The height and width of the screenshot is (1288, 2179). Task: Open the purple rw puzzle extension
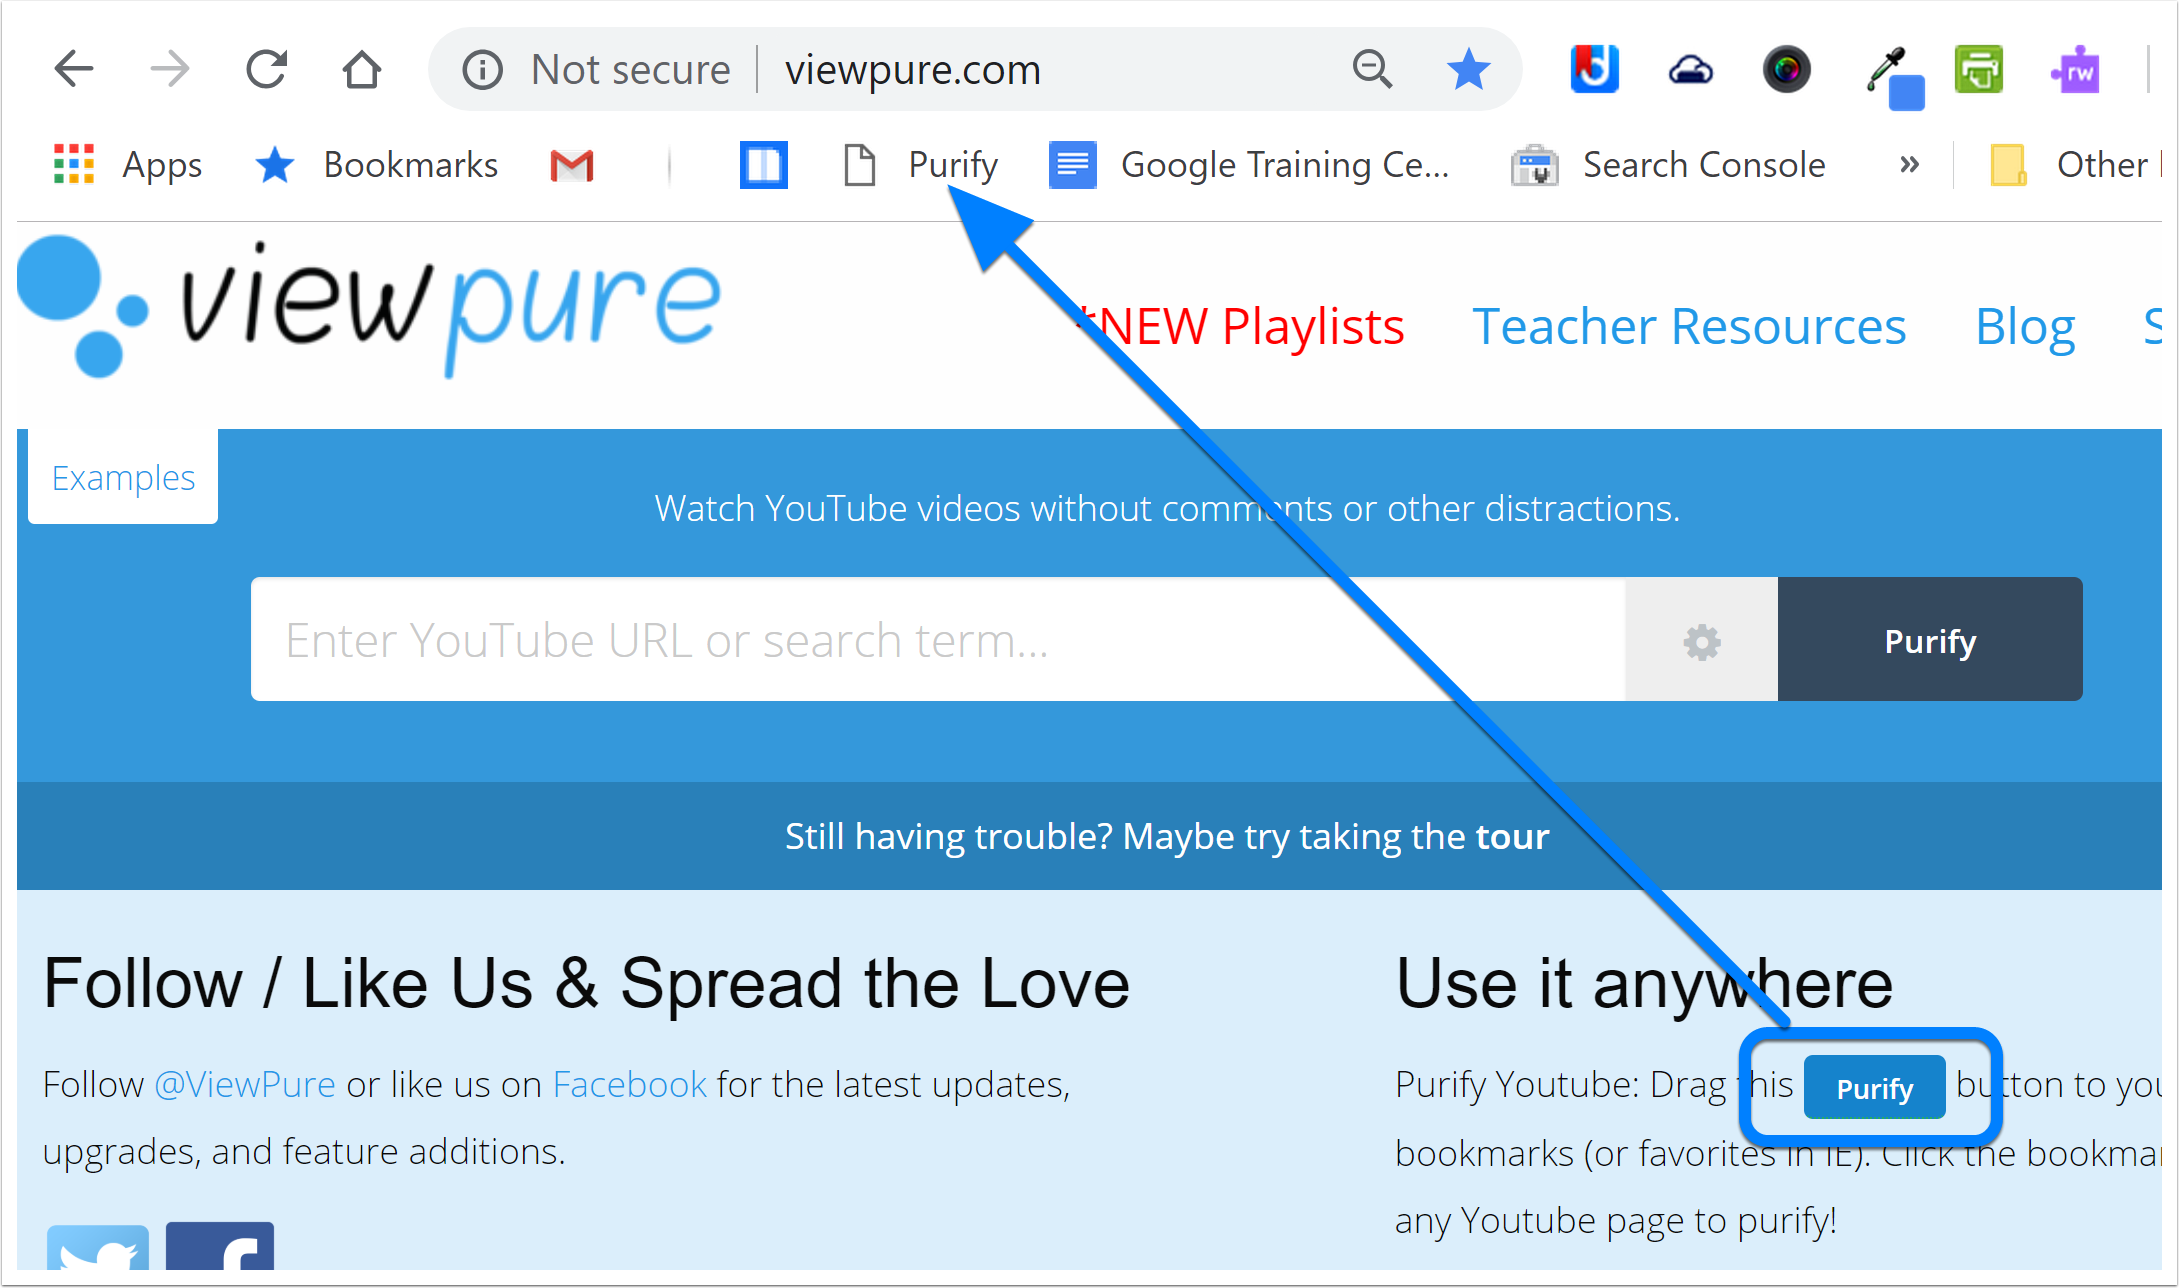pyautogui.click(x=2076, y=70)
